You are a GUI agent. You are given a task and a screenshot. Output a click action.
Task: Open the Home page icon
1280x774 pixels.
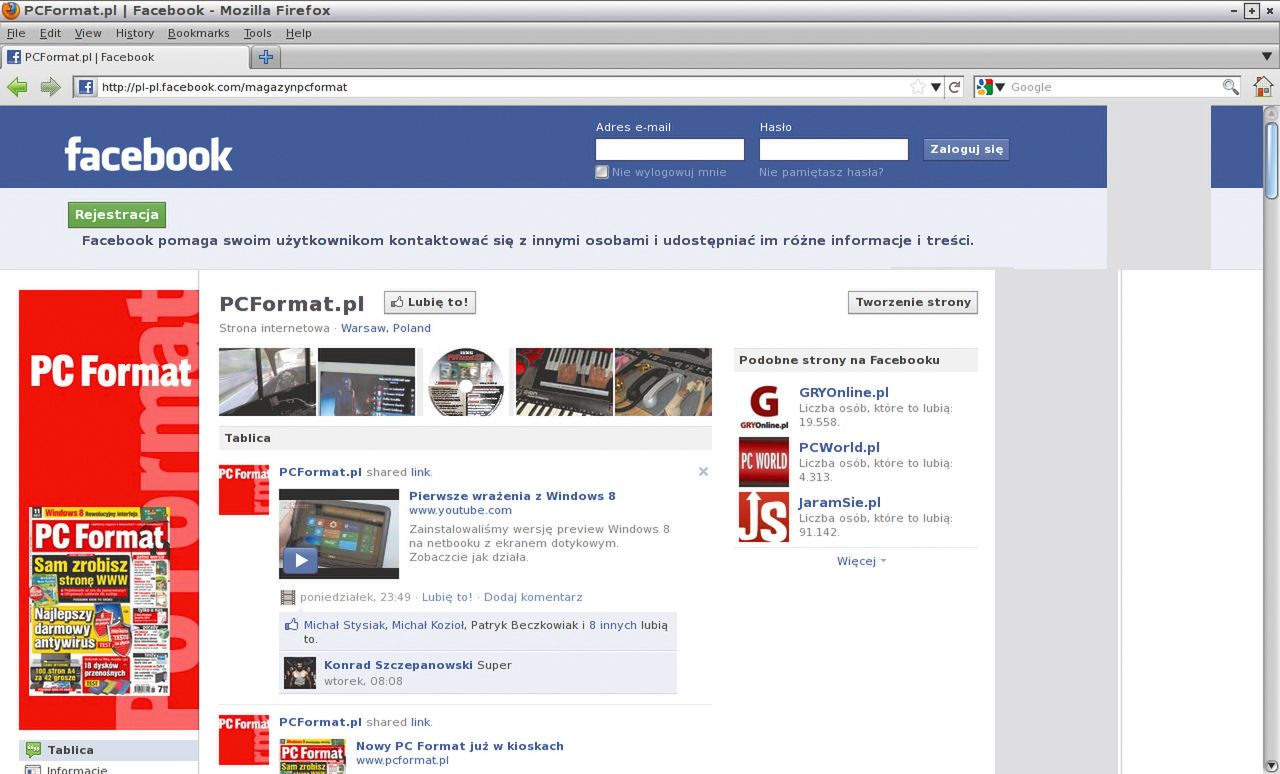pos(1263,87)
